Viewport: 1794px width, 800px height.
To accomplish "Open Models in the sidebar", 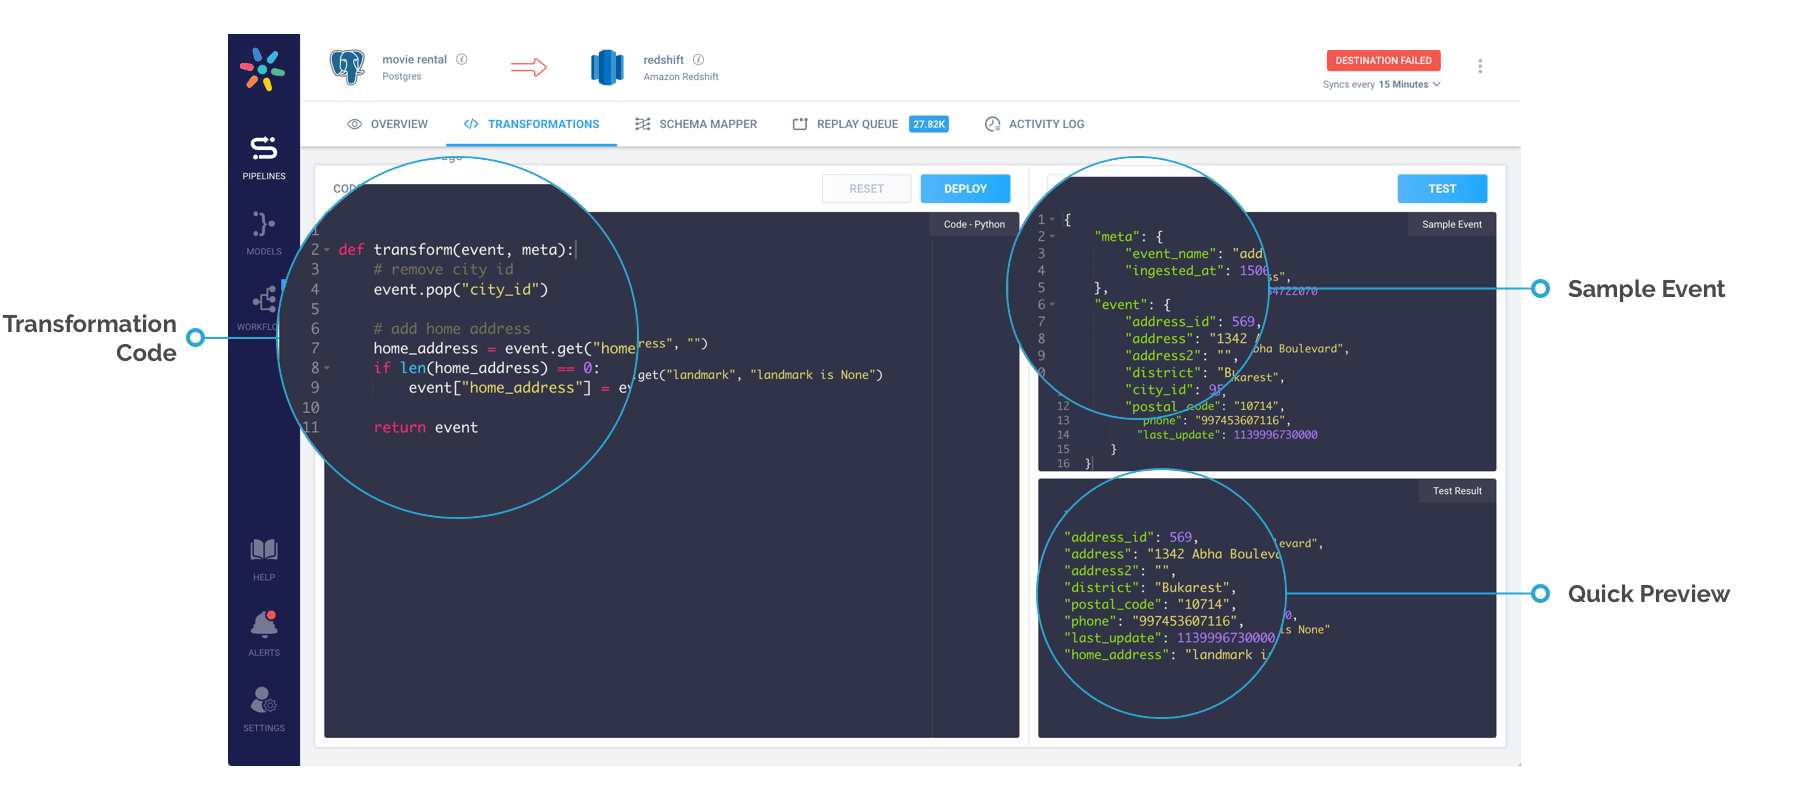I will [264, 233].
